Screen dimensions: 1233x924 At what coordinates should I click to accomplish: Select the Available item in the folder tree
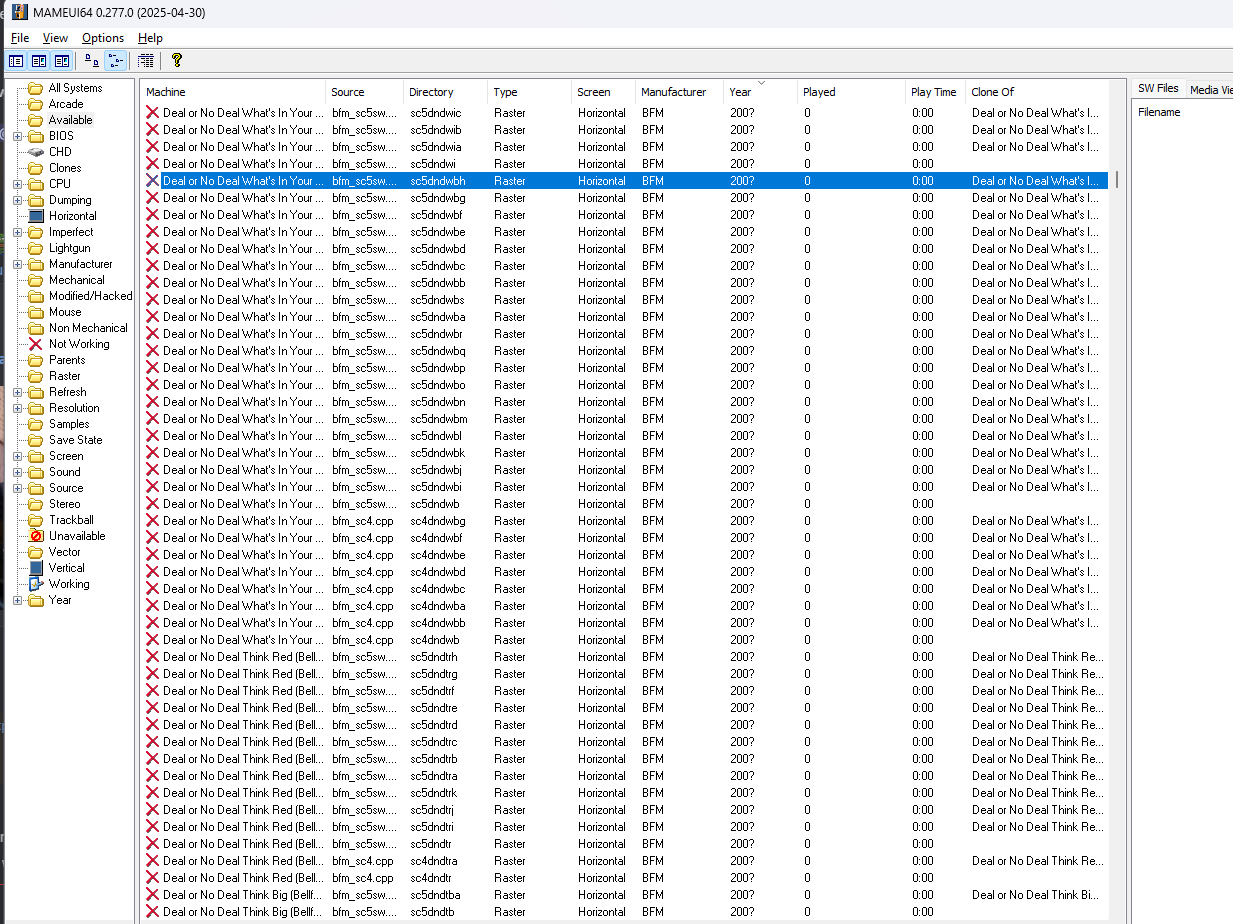click(70, 120)
